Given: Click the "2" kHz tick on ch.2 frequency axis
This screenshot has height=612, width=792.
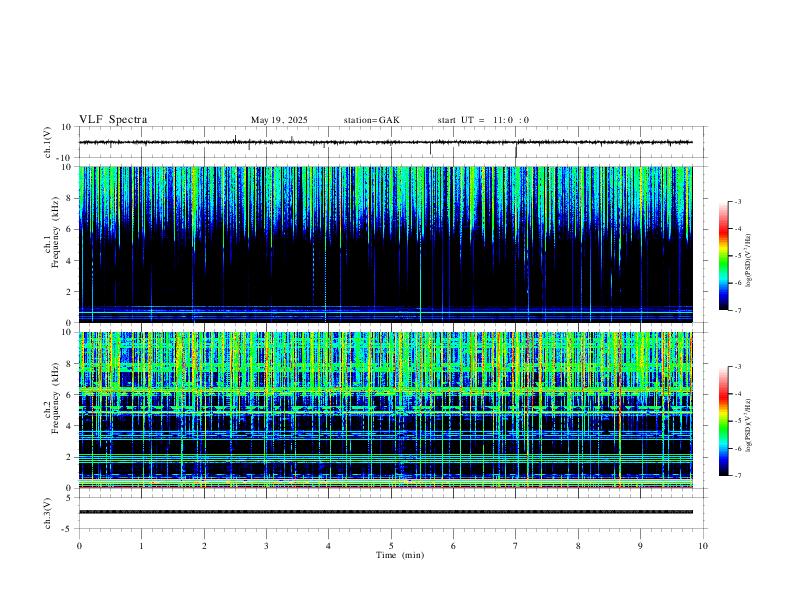Looking at the screenshot, I should [x=70, y=457].
